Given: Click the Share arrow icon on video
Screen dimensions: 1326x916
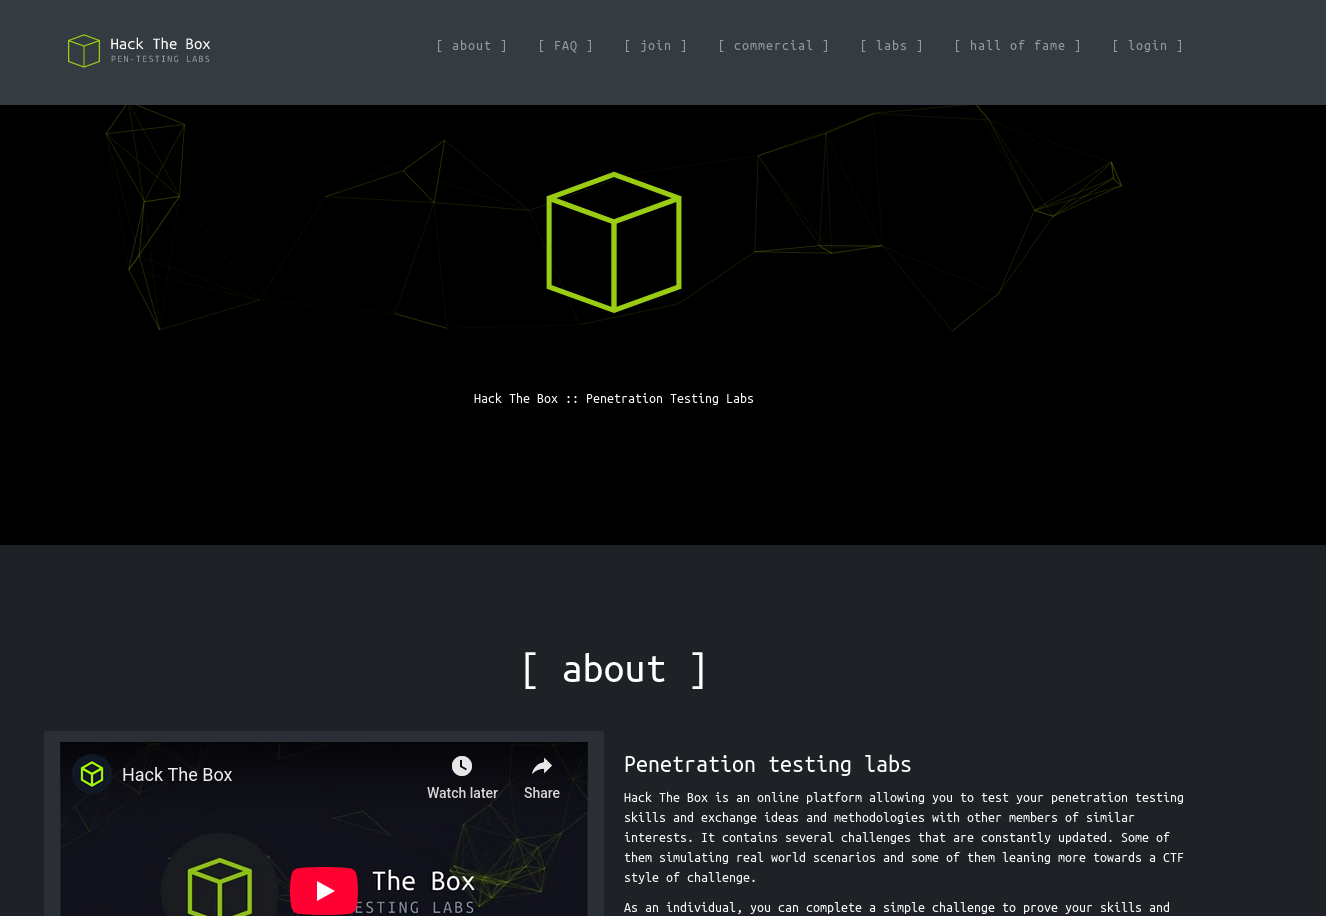Looking at the screenshot, I should [x=542, y=766].
